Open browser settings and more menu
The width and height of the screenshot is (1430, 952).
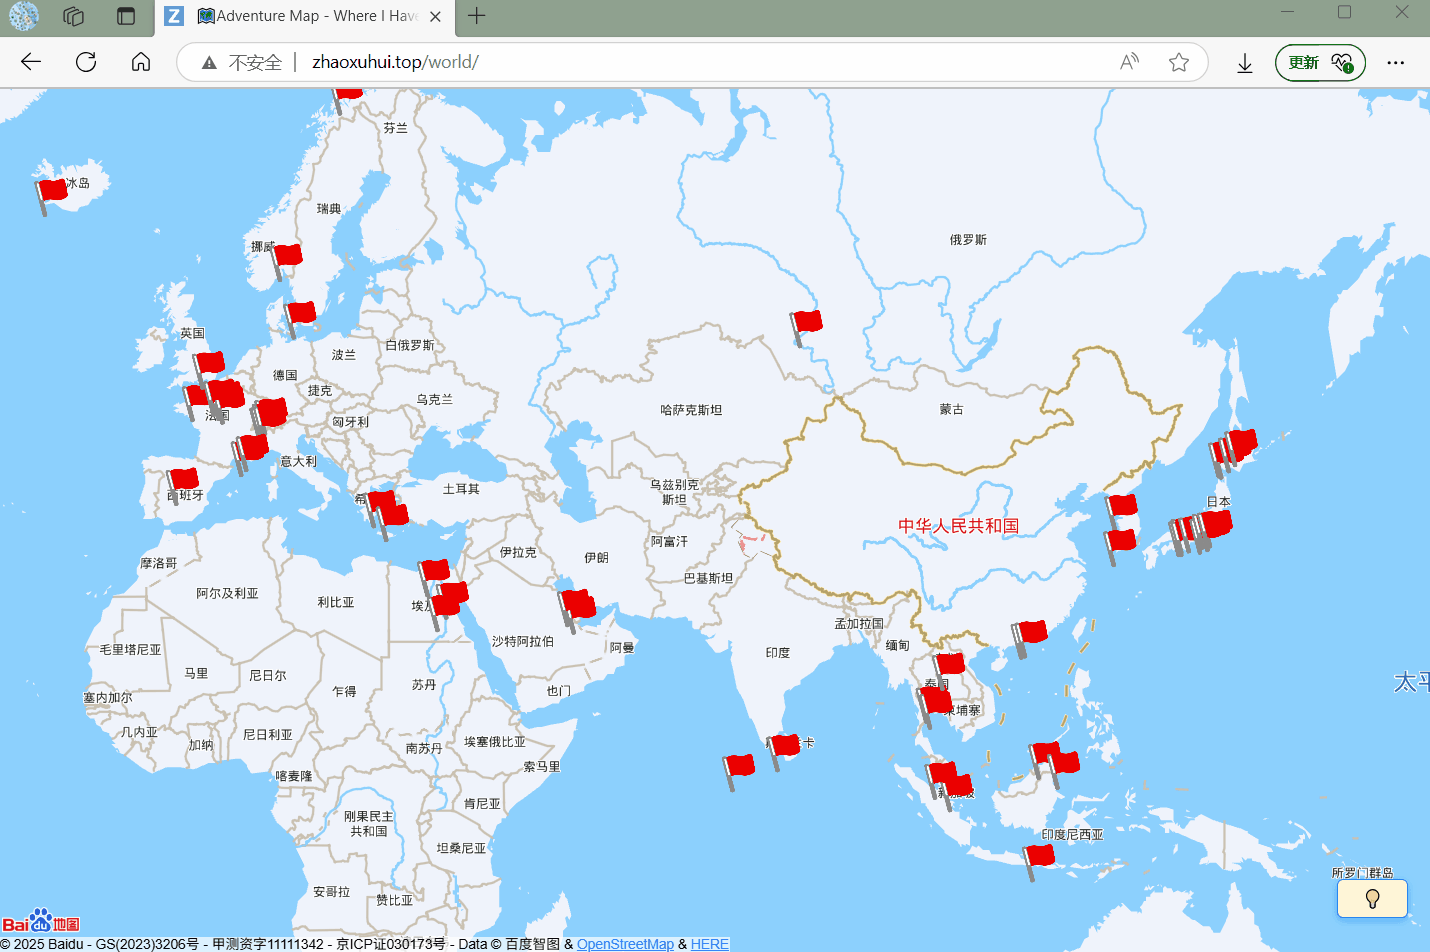tap(1395, 62)
